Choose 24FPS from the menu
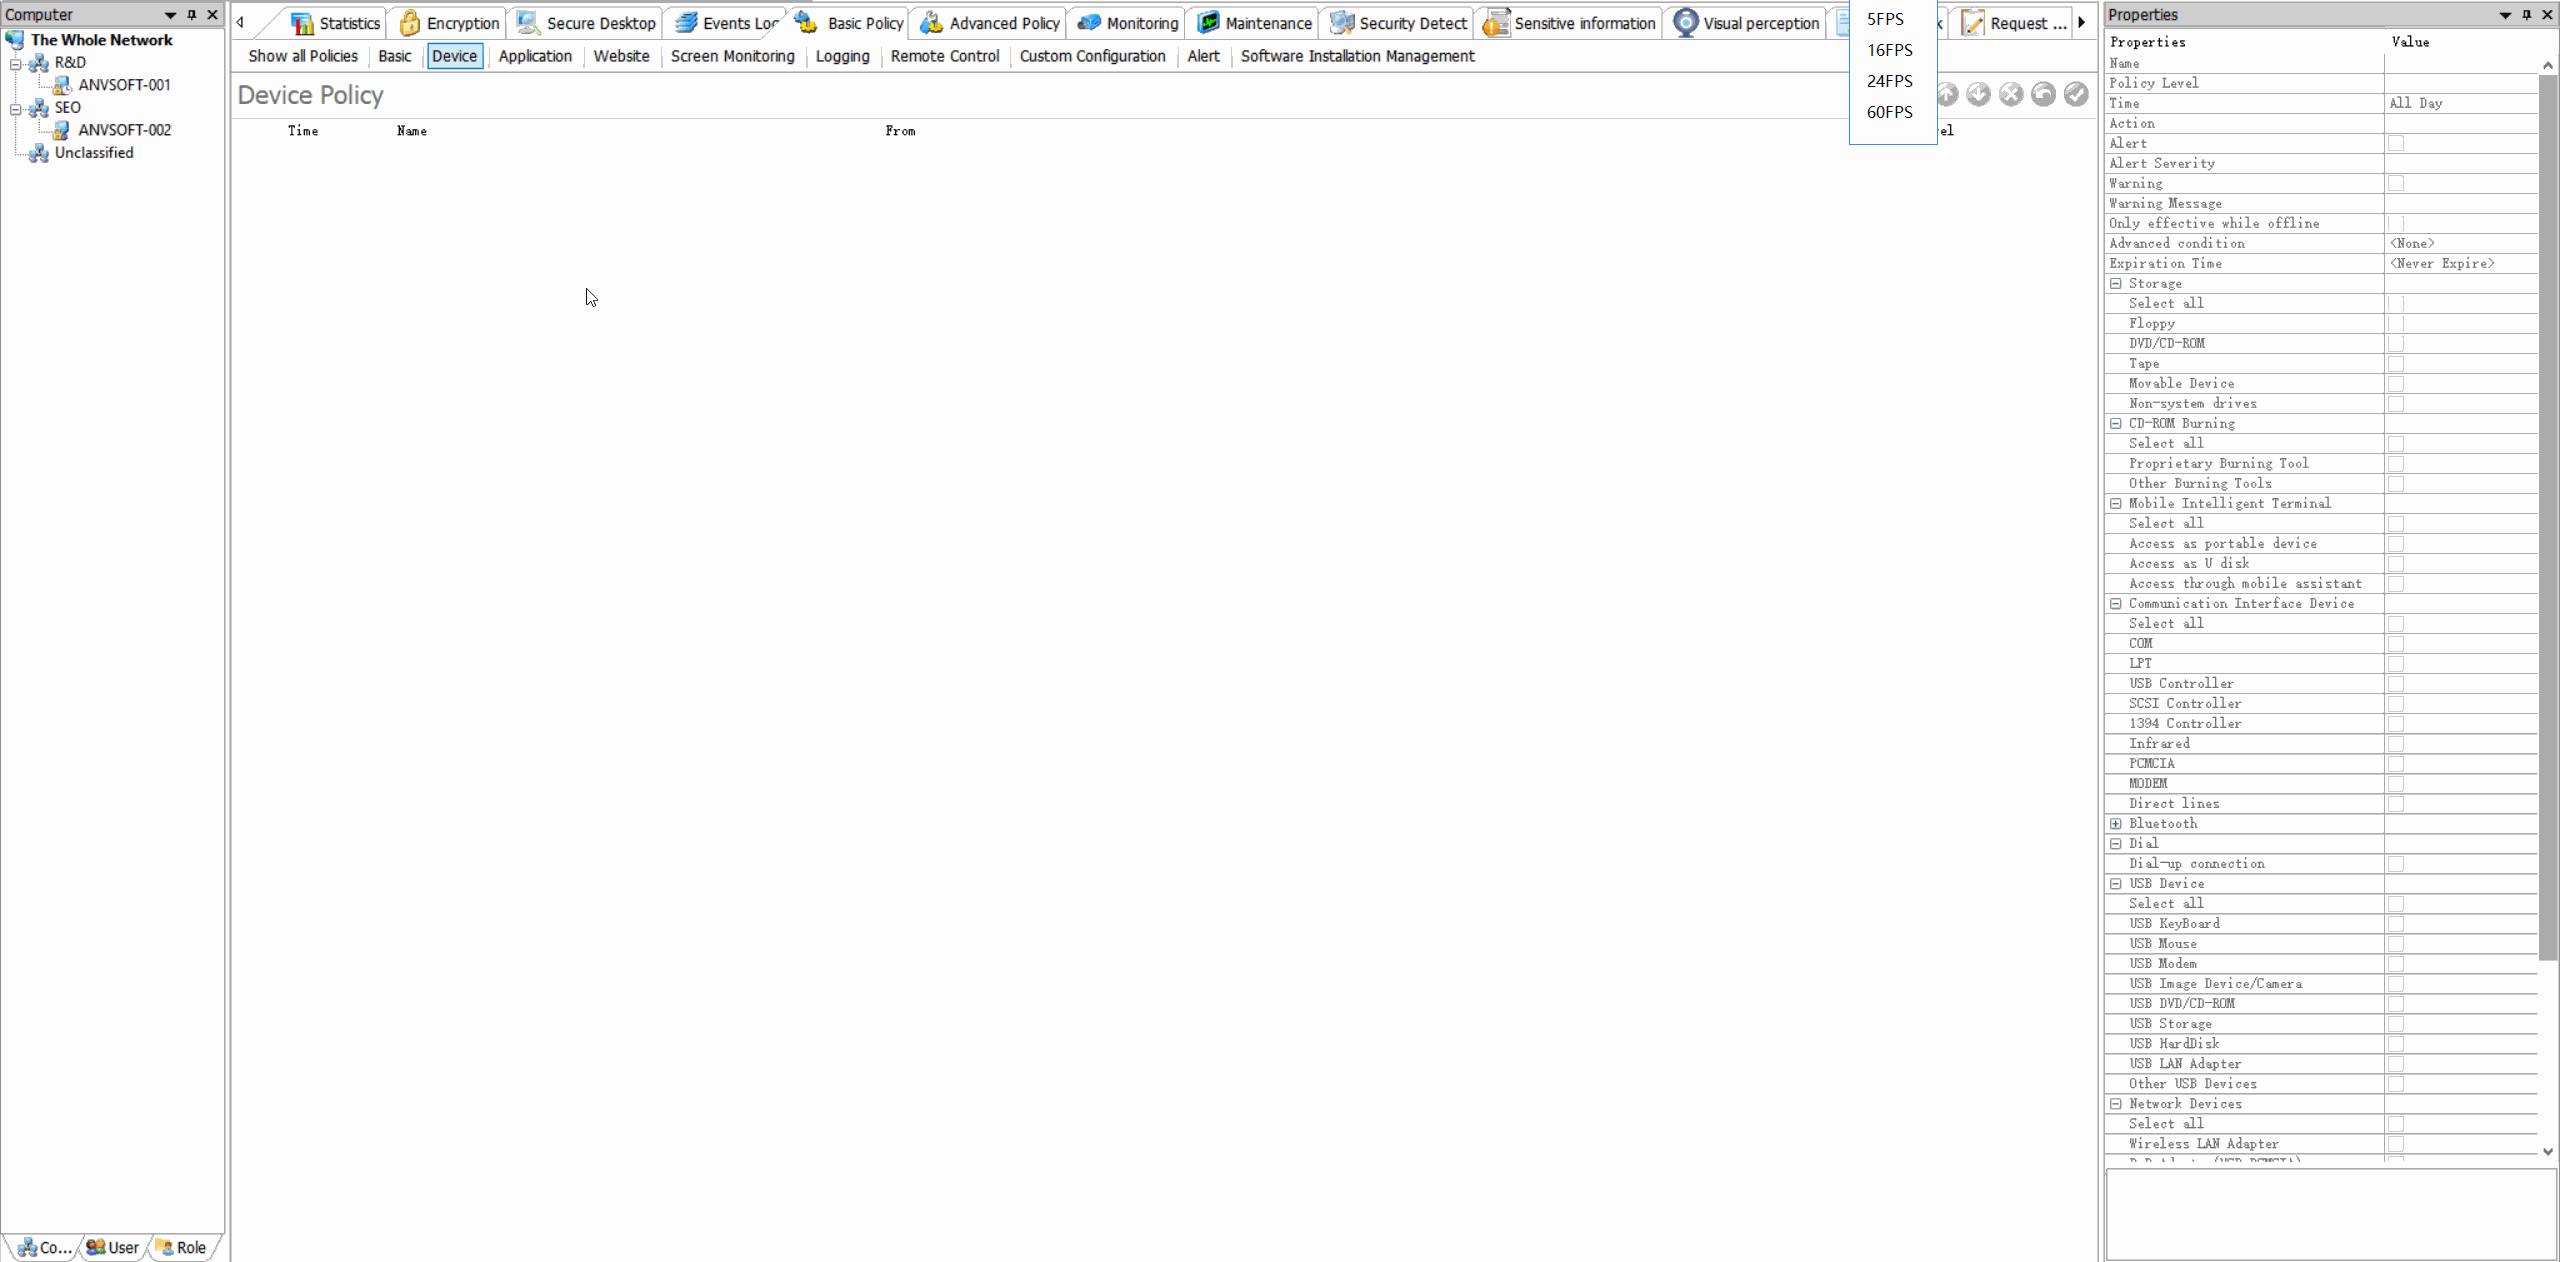The width and height of the screenshot is (2560, 1262). pyautogui.click(x=1889, y=81)
